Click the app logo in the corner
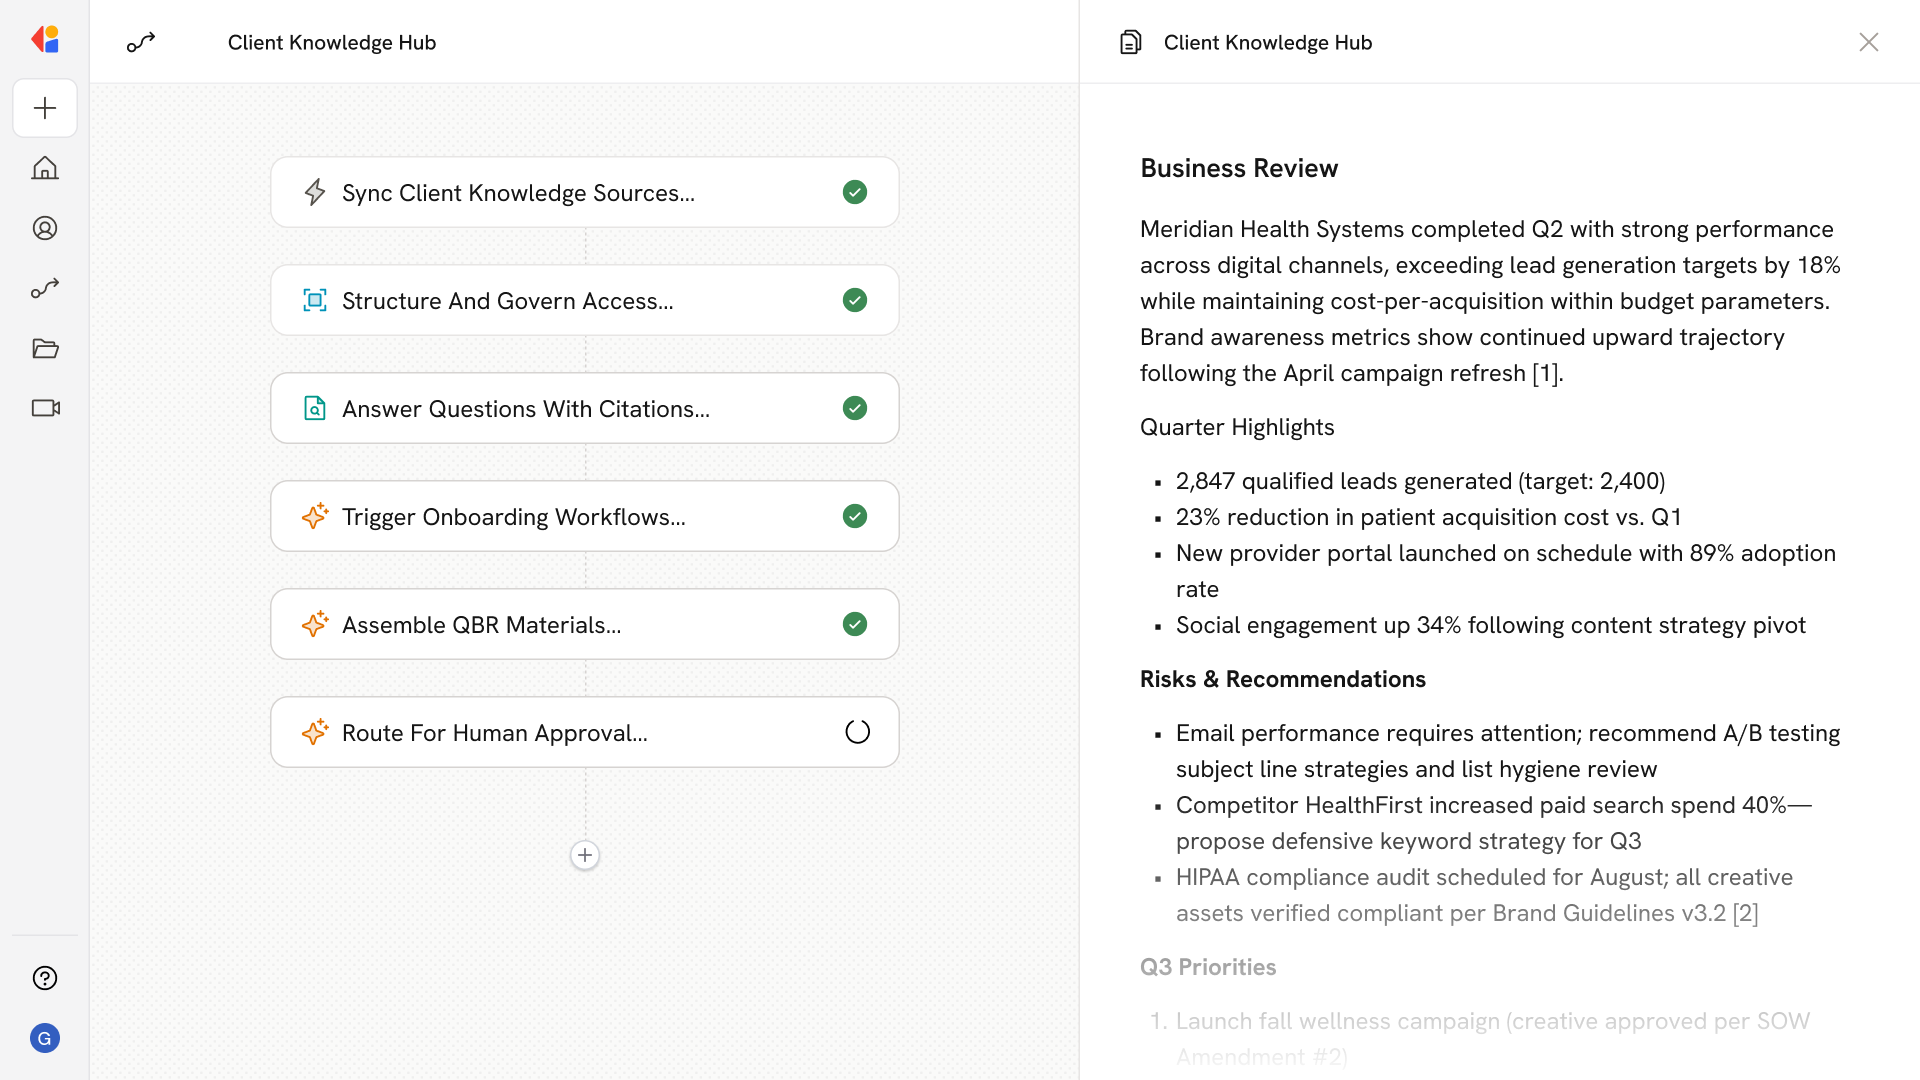Viewport: 1920px width, 1080px height. pos(45,40)
